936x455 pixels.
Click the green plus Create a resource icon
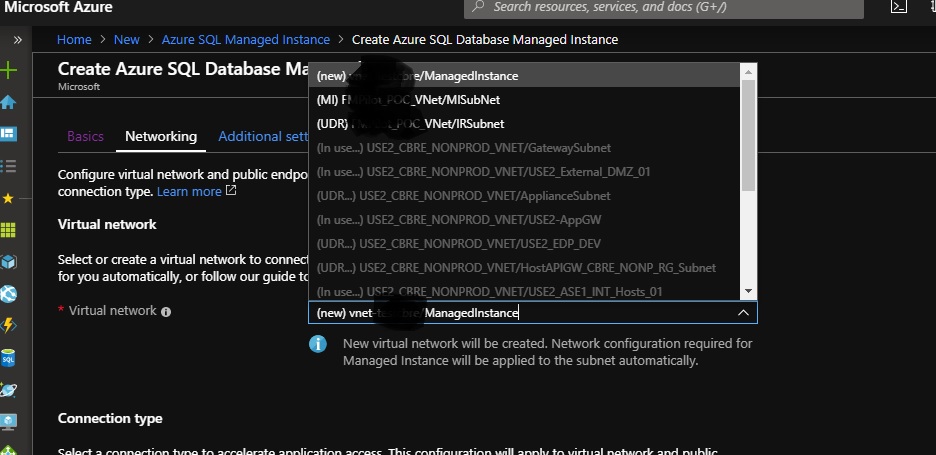pos(8,70)
